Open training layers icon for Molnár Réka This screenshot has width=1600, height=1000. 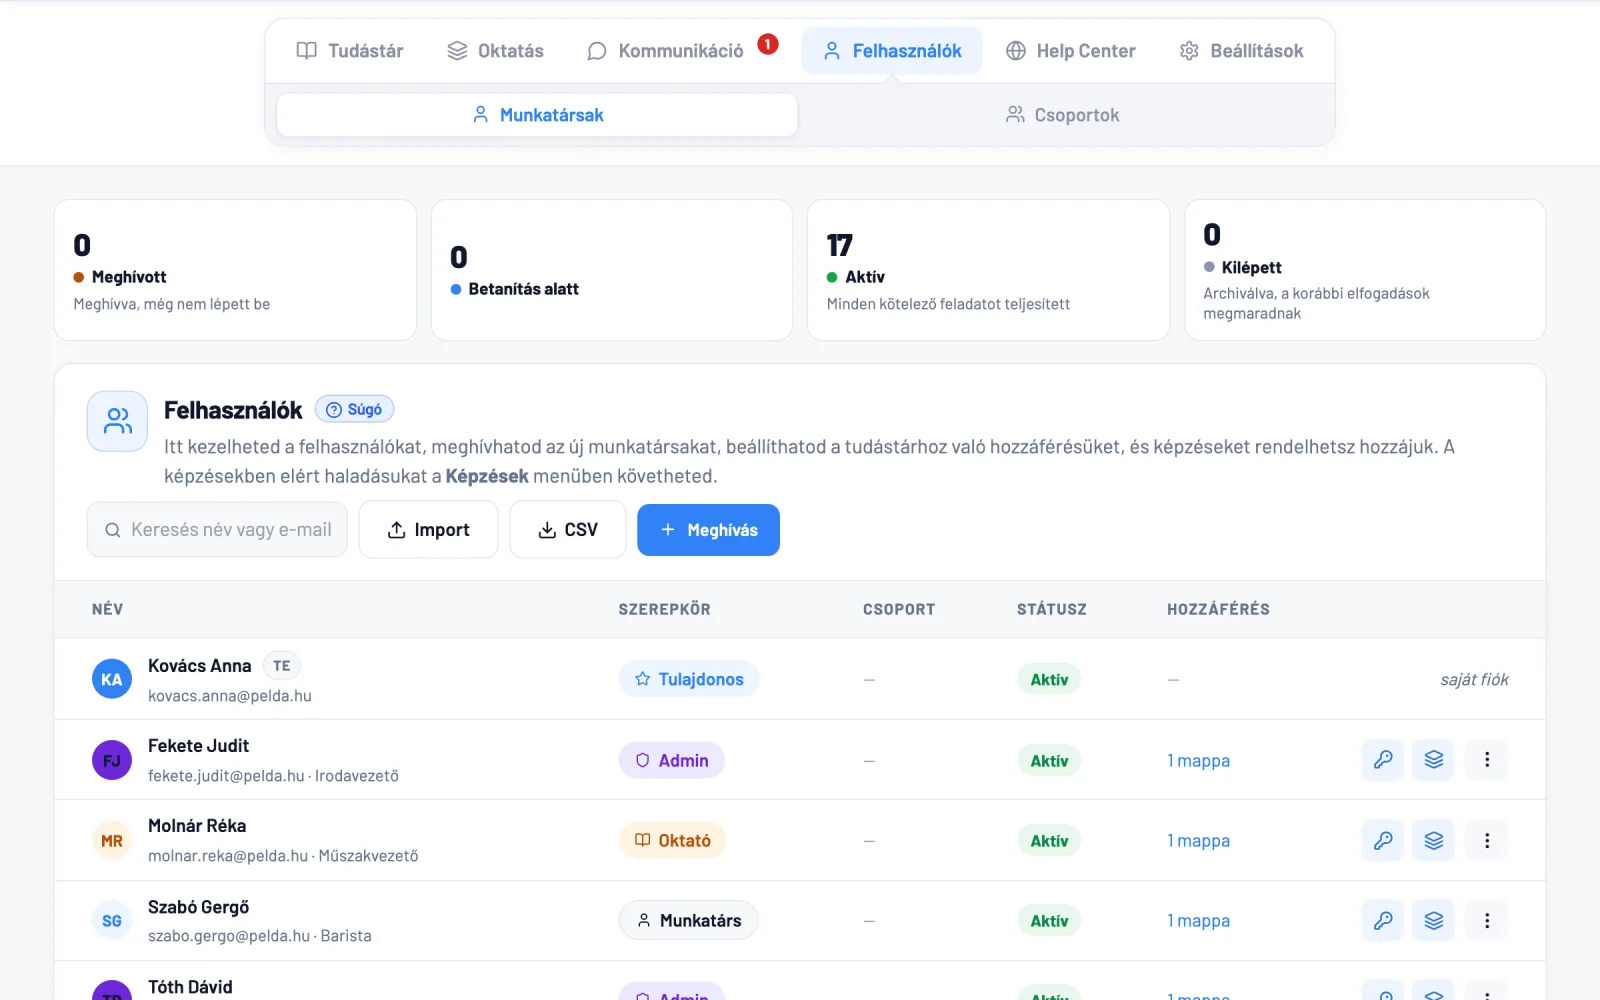pyautogui.click(x=1433, y=840)
